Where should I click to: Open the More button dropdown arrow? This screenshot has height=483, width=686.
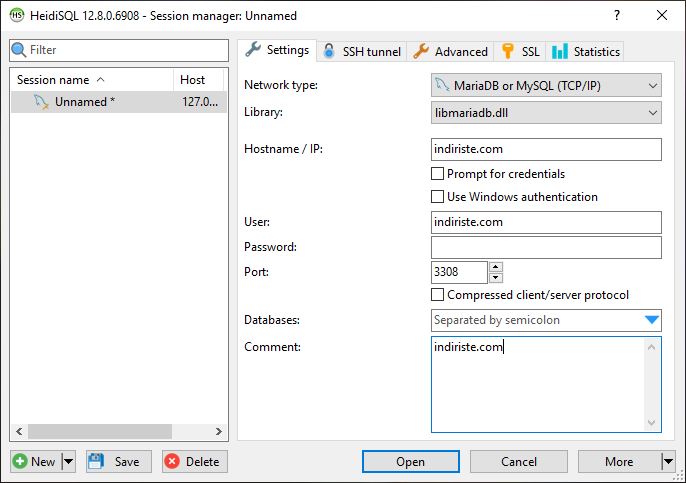click(x=668, y=461)
